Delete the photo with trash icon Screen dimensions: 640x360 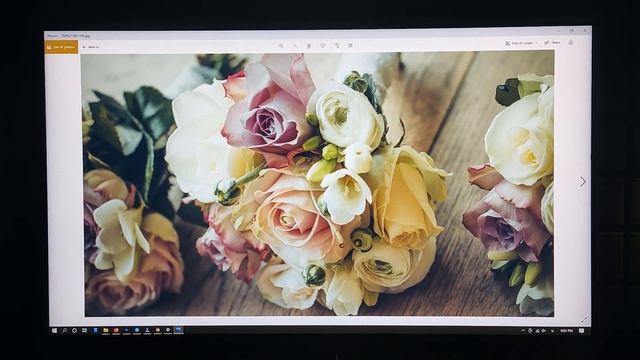tap(309, 46)
